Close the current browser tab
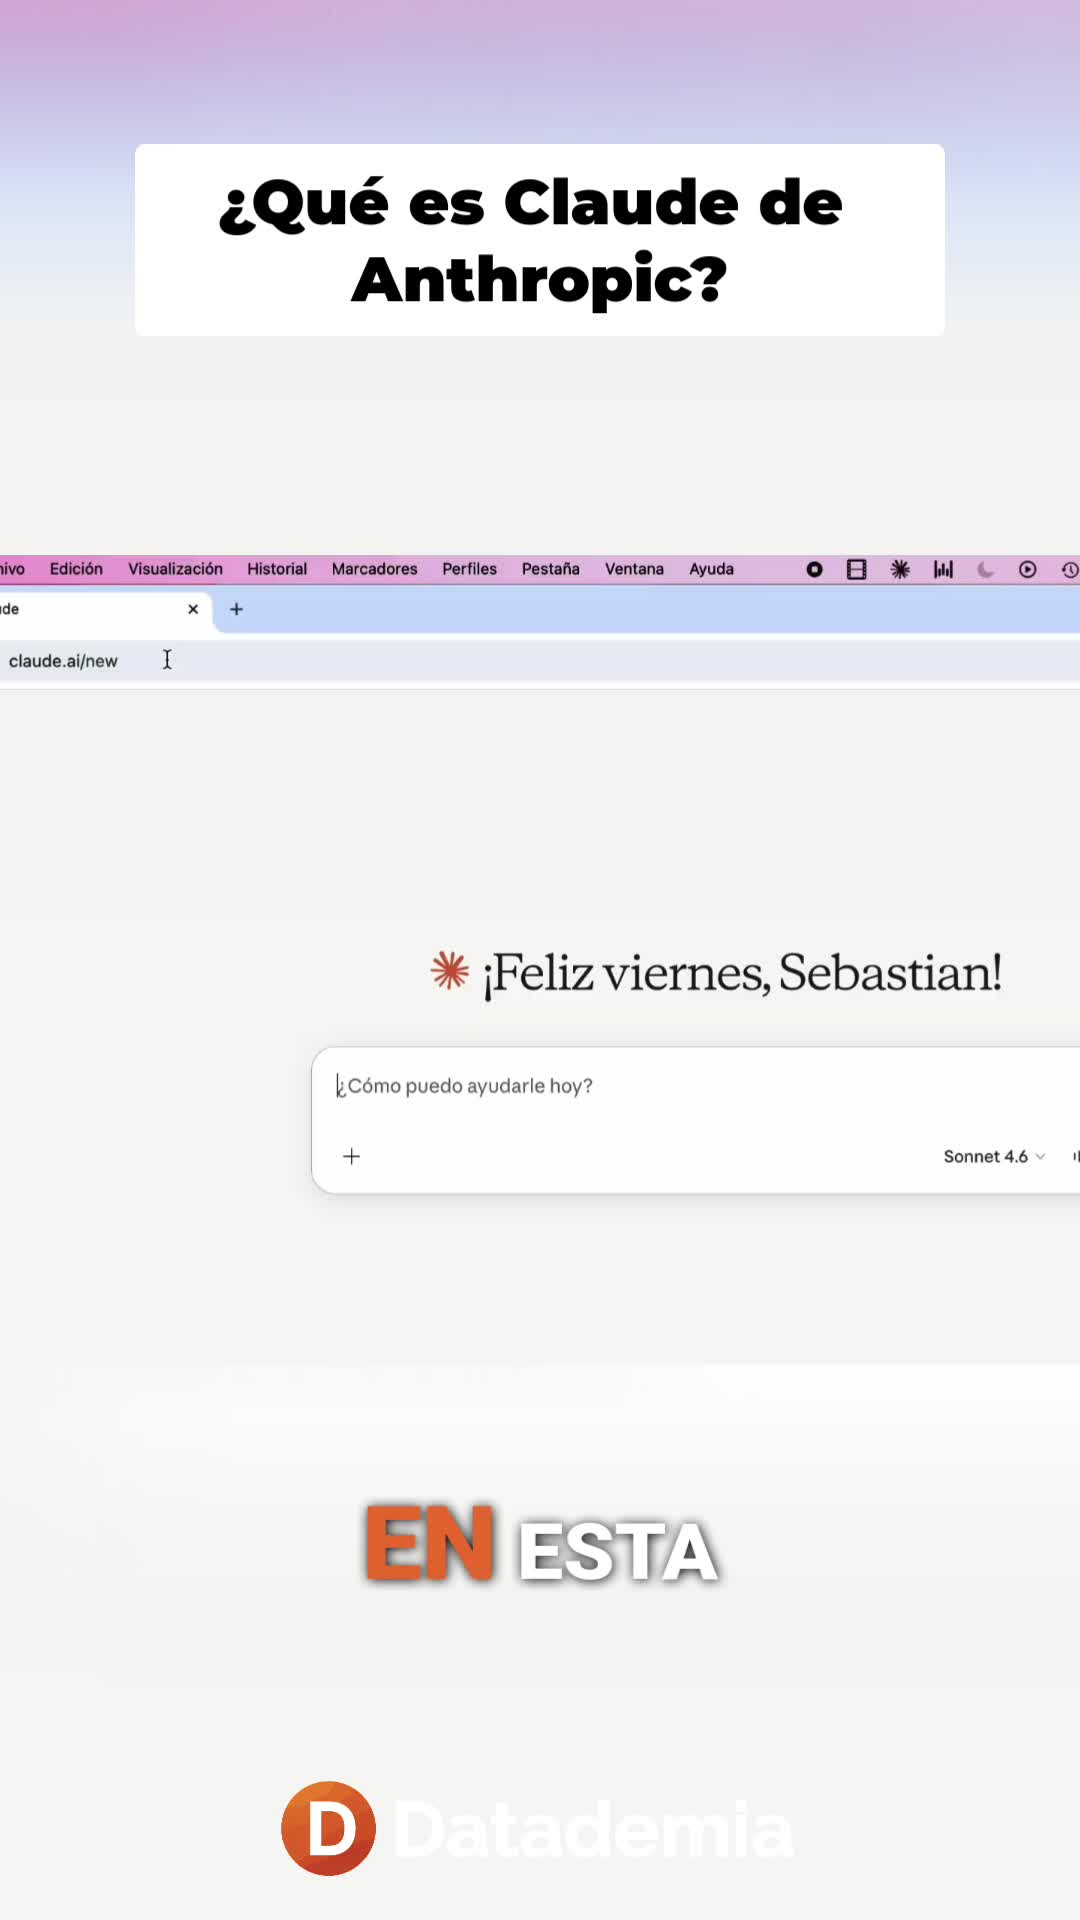1080x1920 pixels. (193, 609)
